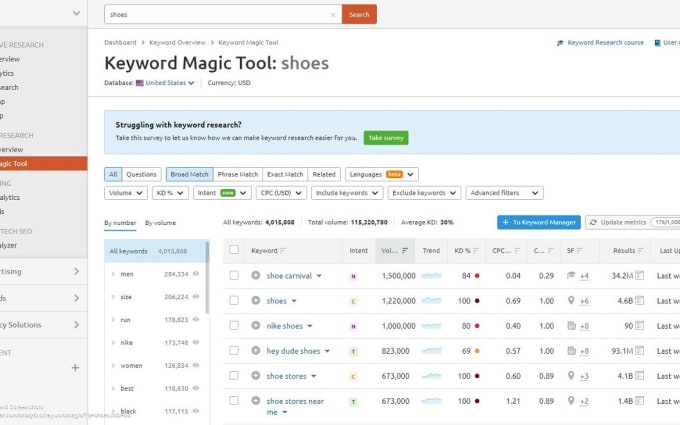Switch grouping to By volume
The height and width of the screenshot is (425, 680).
click(160, 223)
